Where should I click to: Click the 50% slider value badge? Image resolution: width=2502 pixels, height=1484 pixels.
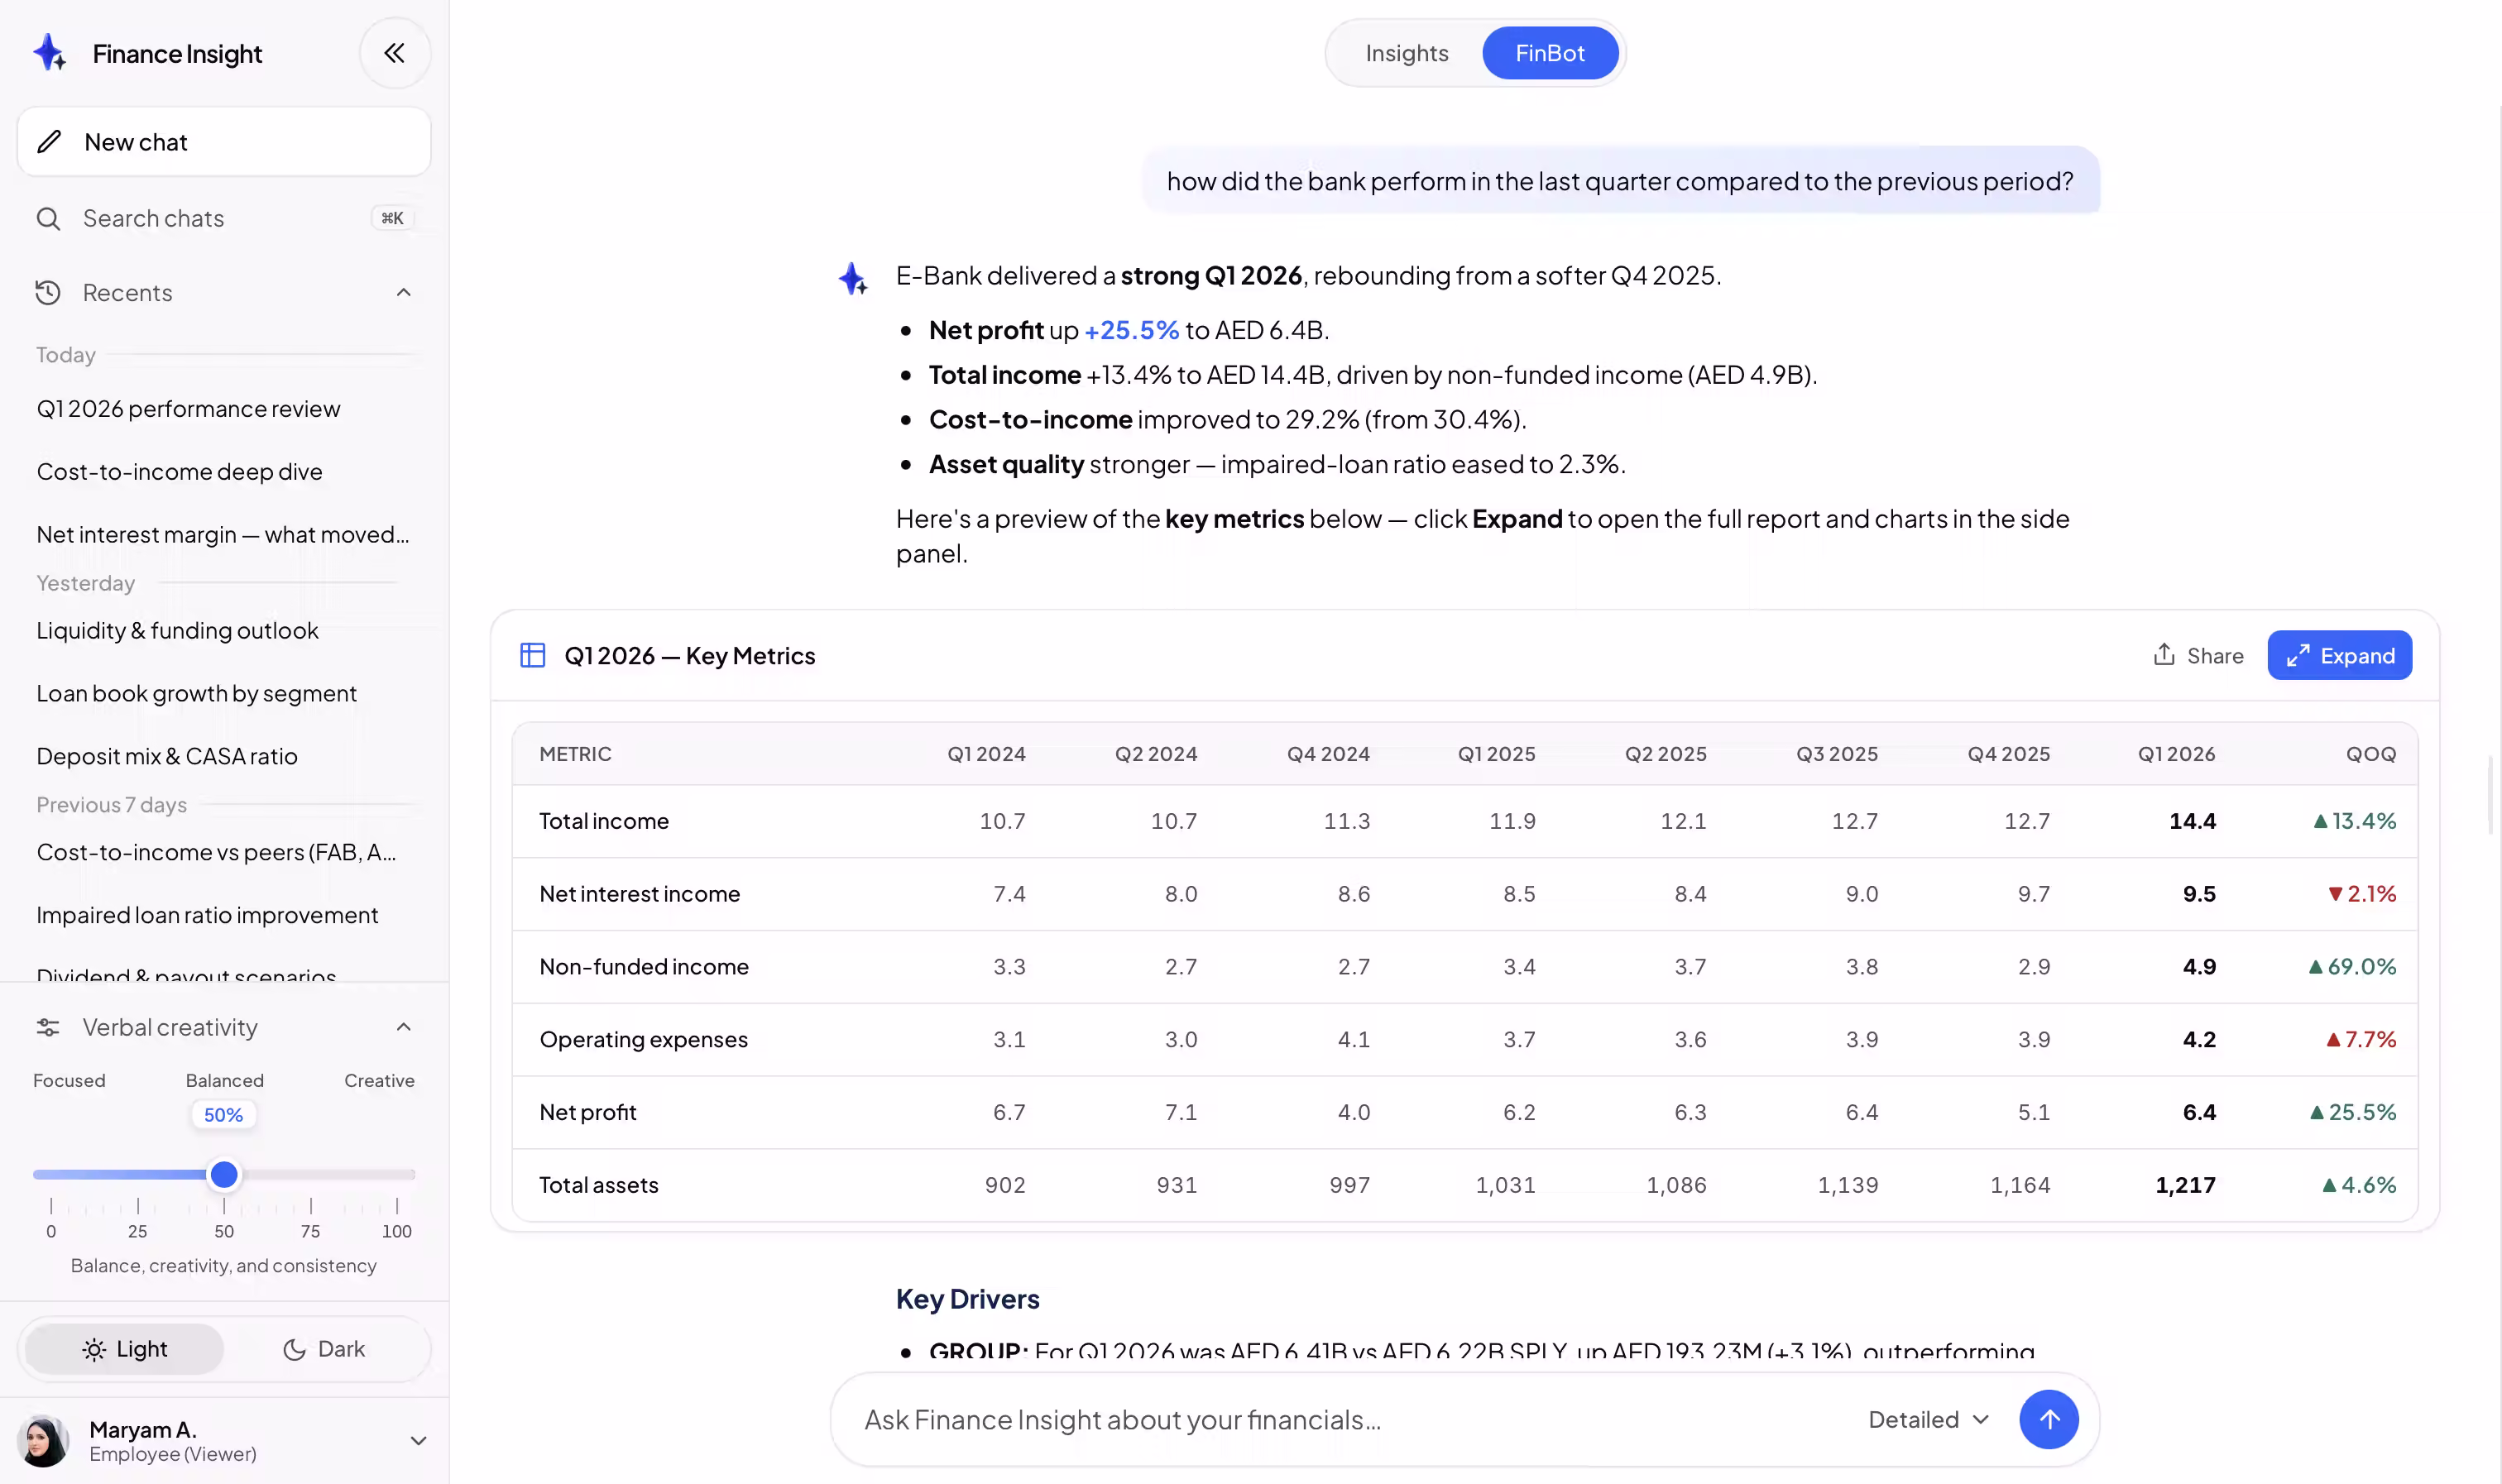[223, 1115]
